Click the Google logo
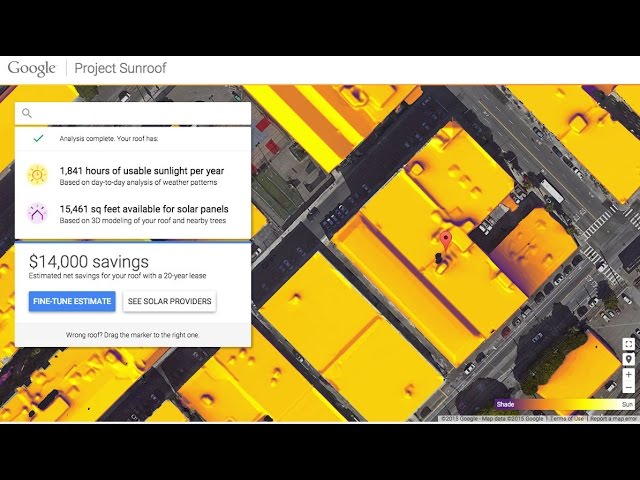Image resolution: width=640 pixels, height=480 pixels. [31, 69]
